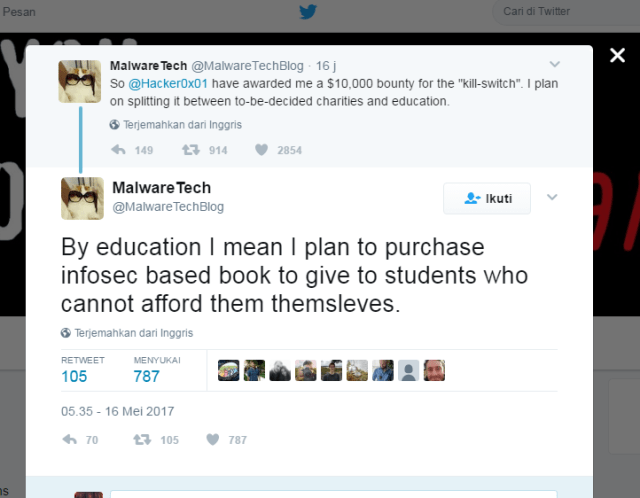Open the @Hacker0x01 mention link
Viewport: 640px width, 498px height.
168,84
